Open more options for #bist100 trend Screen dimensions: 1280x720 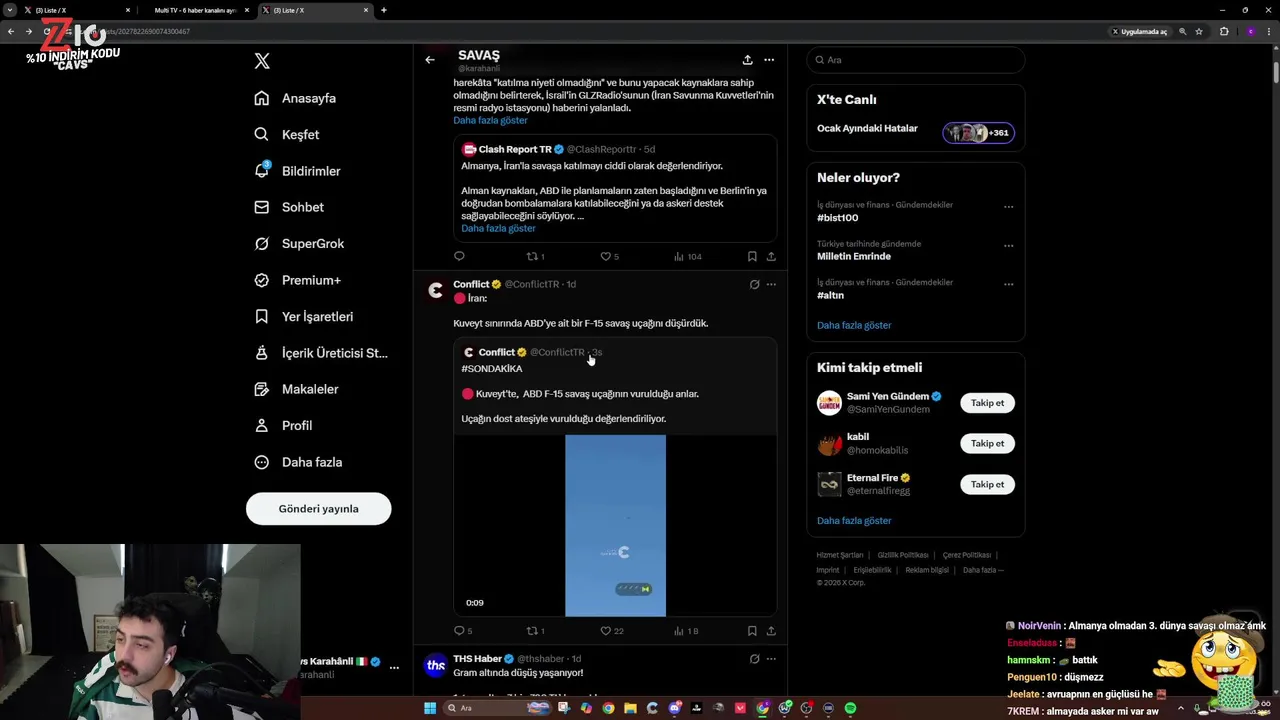(1008, 207)
